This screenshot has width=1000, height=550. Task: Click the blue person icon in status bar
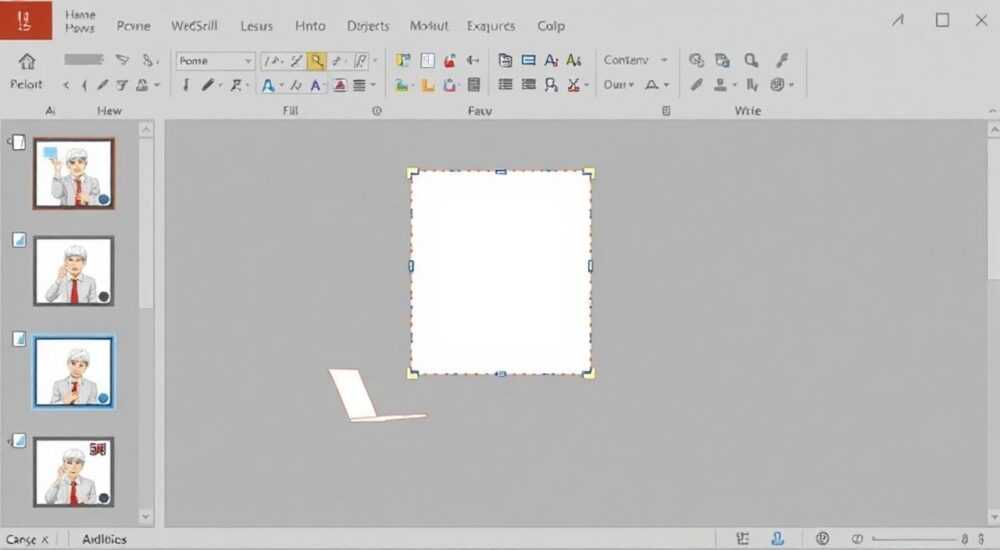(777, 539)
